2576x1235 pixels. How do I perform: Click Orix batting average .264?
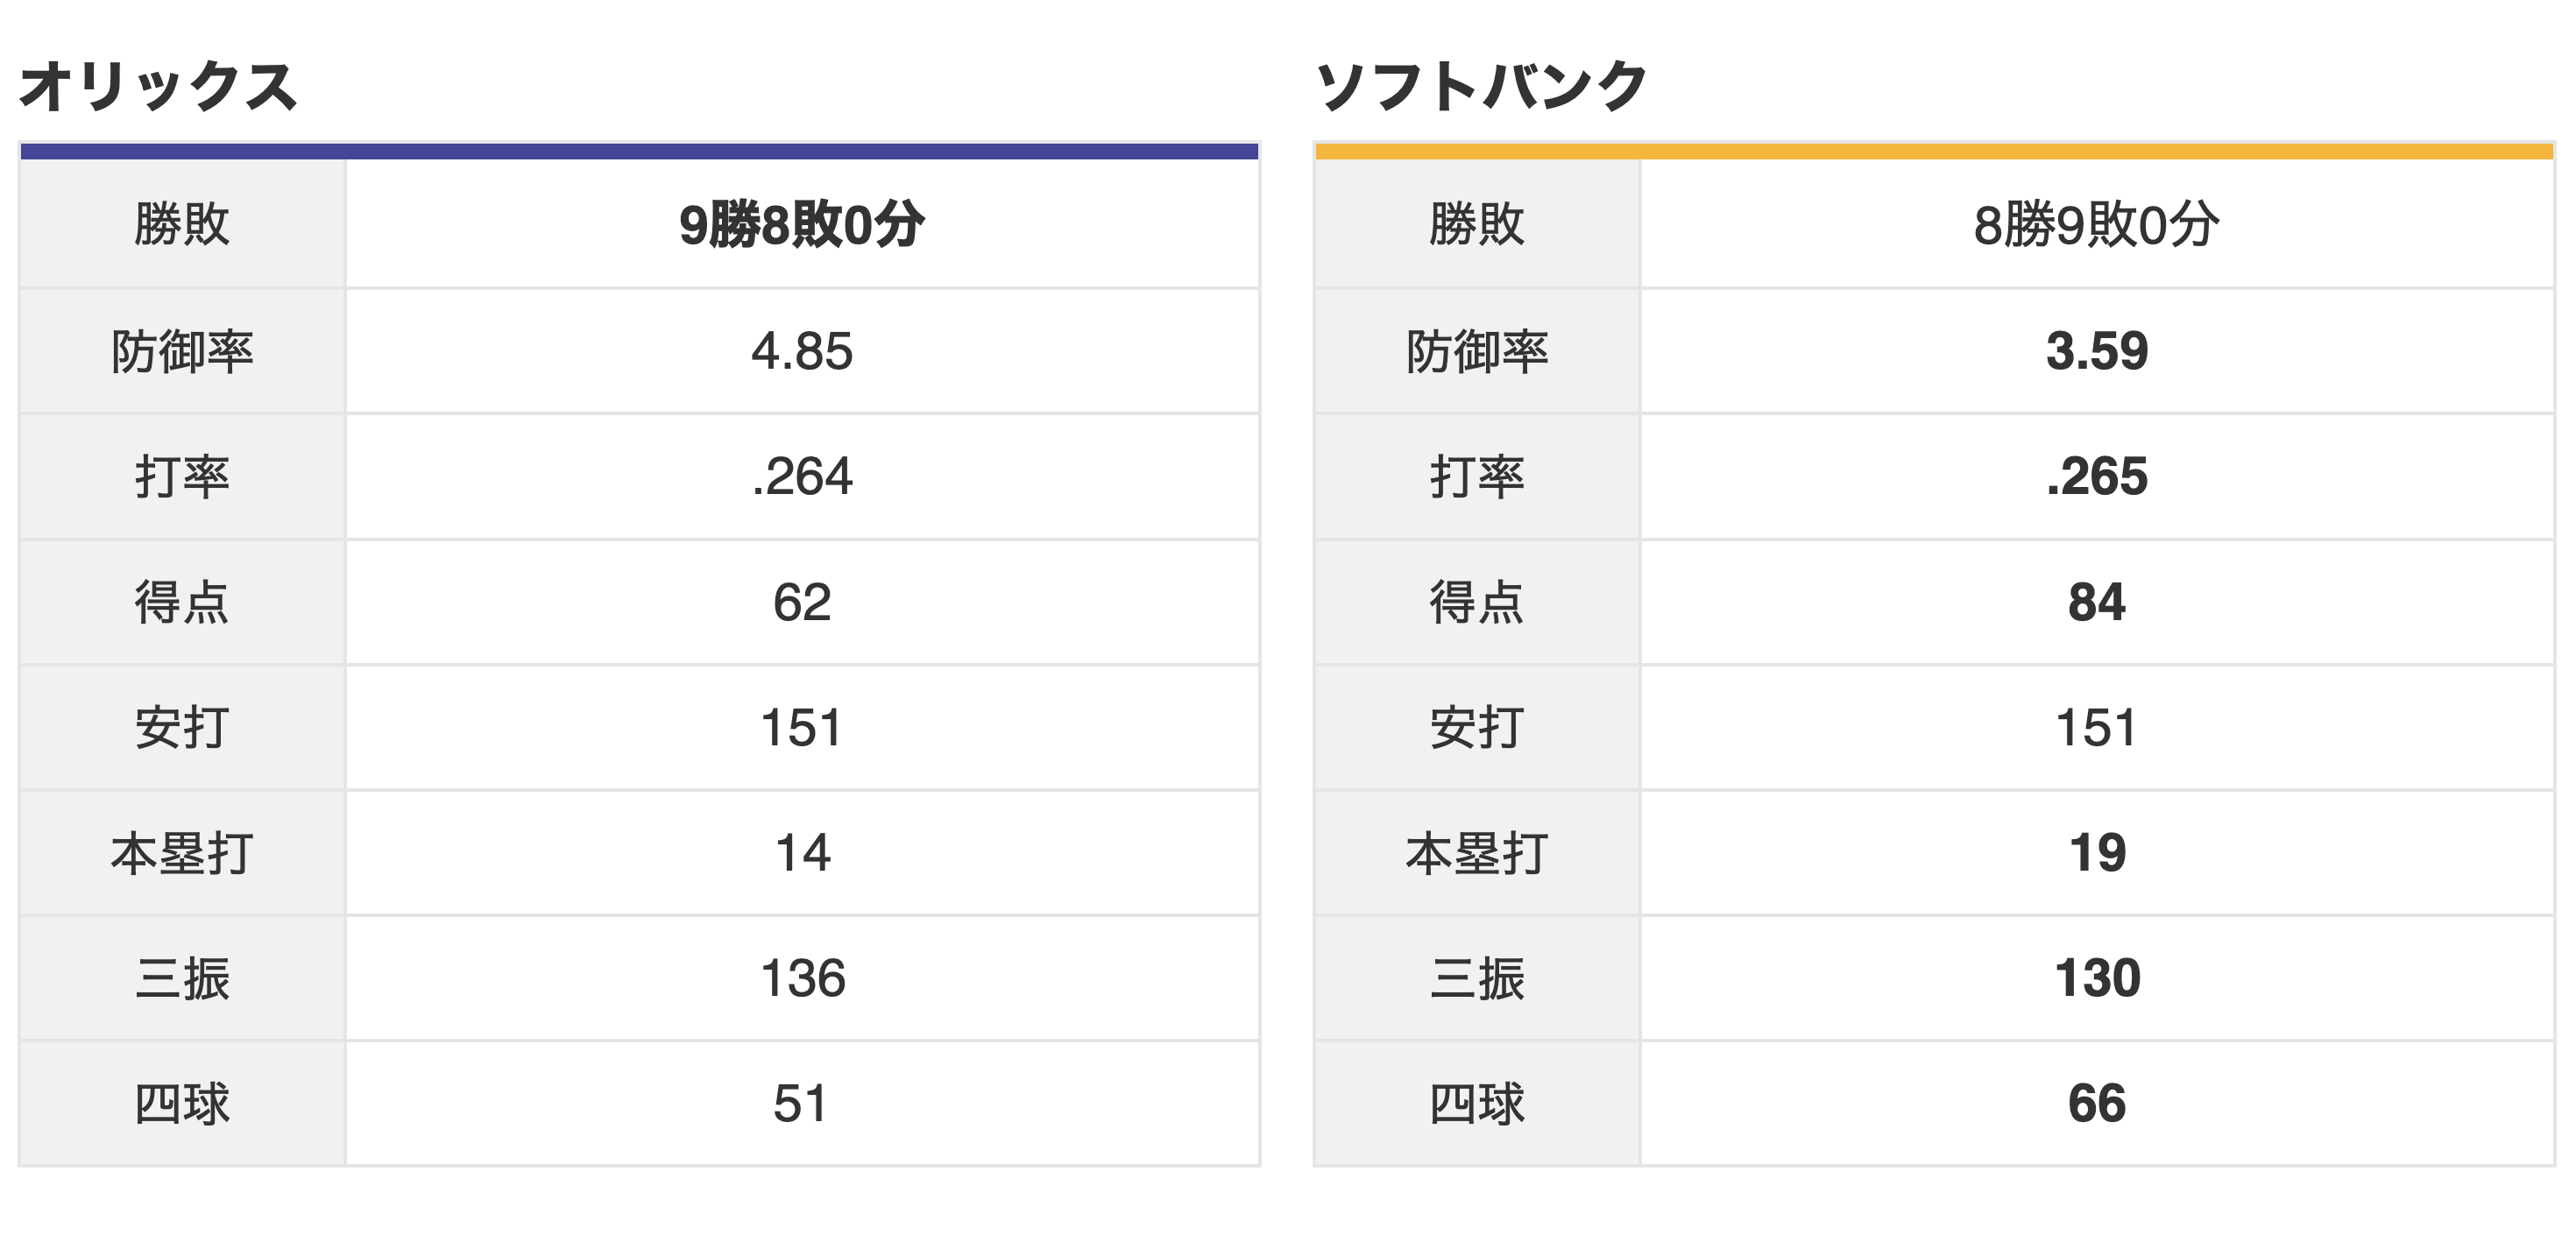pyautogui.click(x=802, y=476)
